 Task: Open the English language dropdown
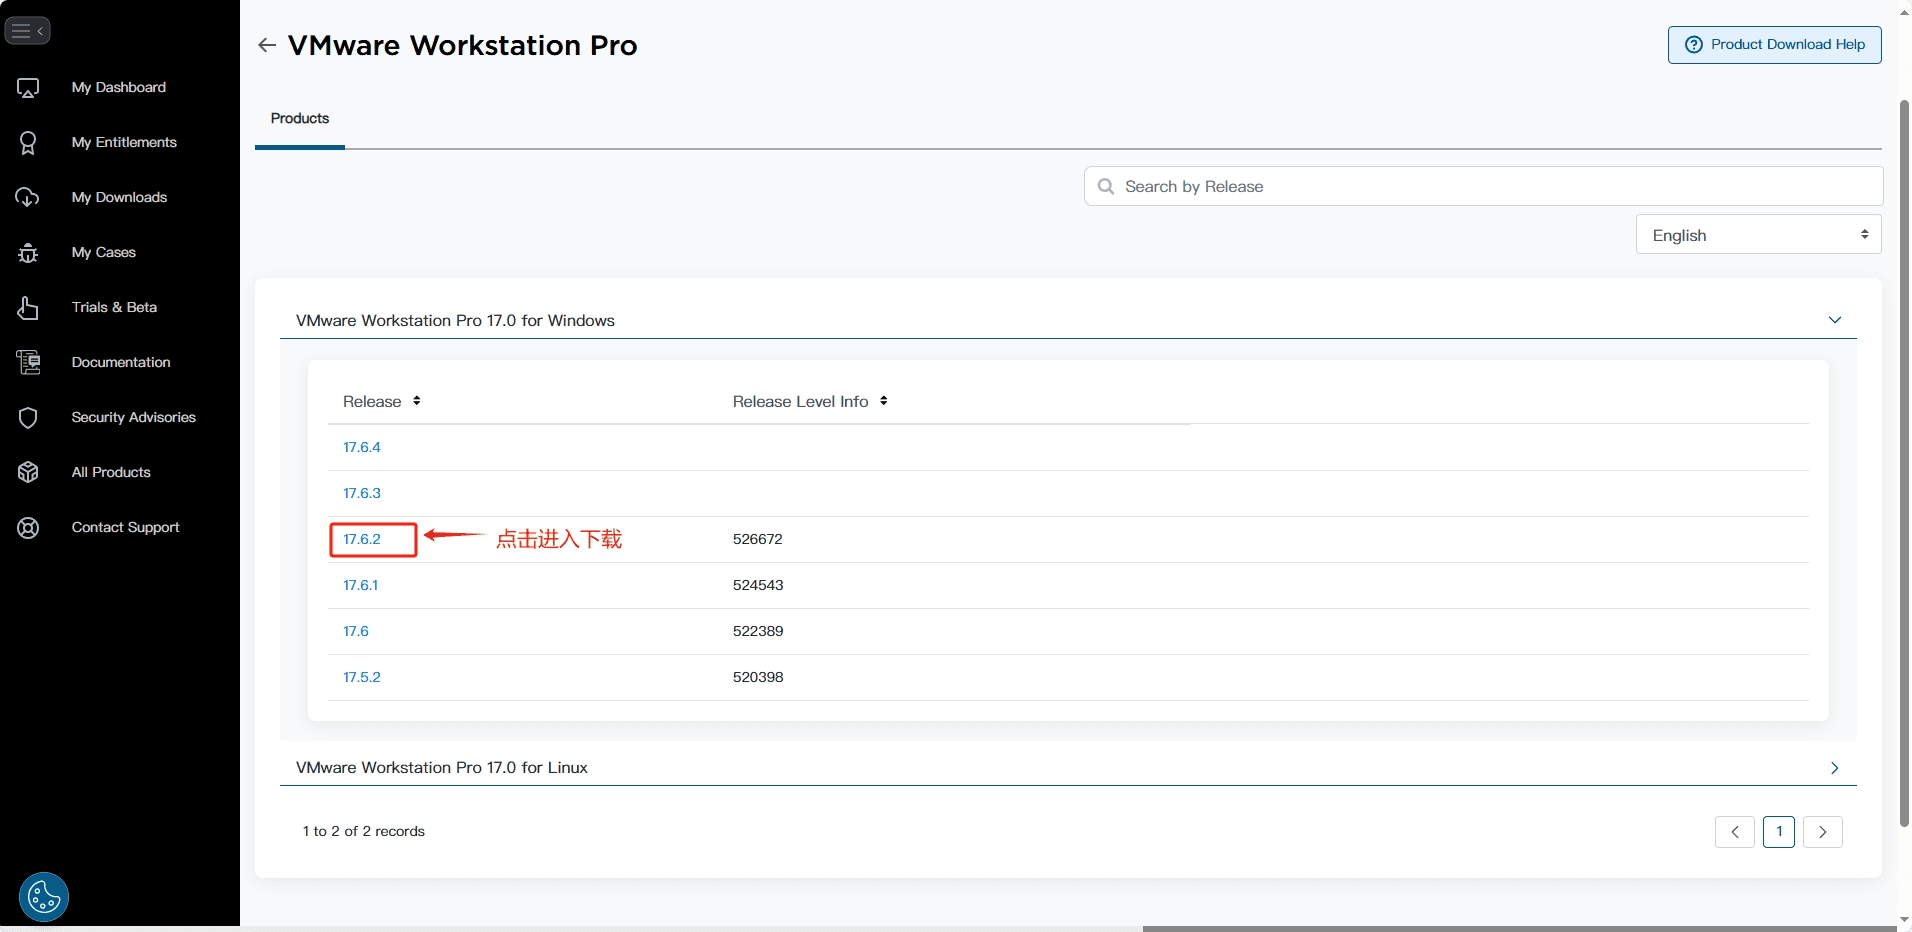[1758, 235]
